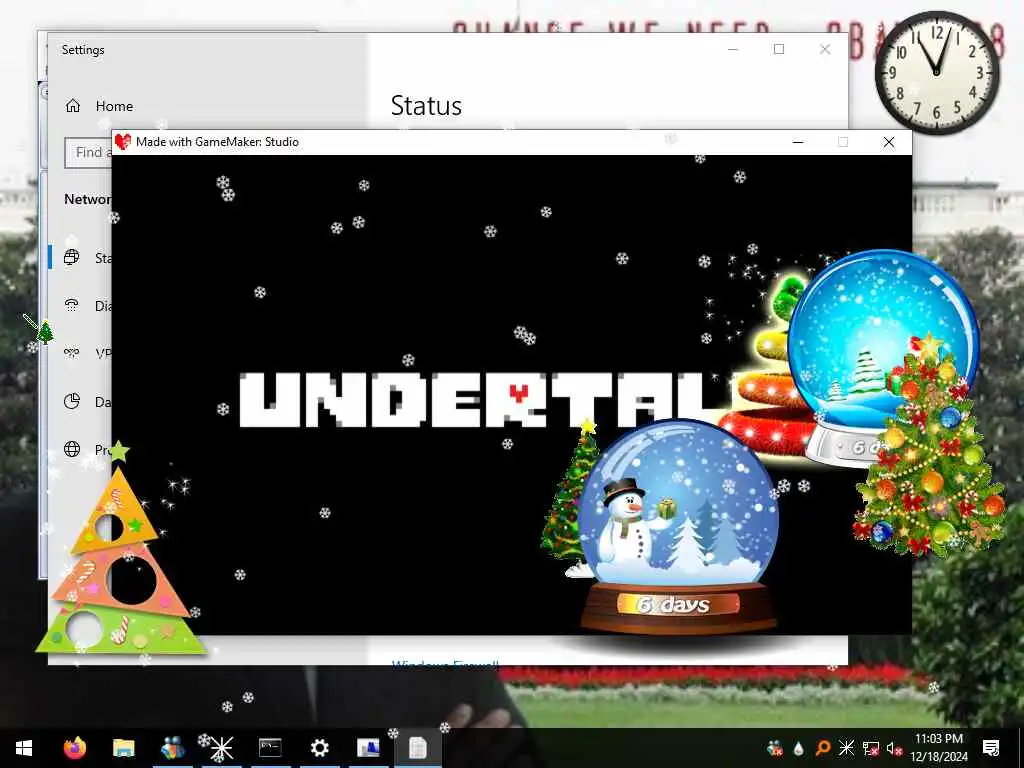Minimize the Settings window
This screenshot has width=1024, height=768.
733,50
